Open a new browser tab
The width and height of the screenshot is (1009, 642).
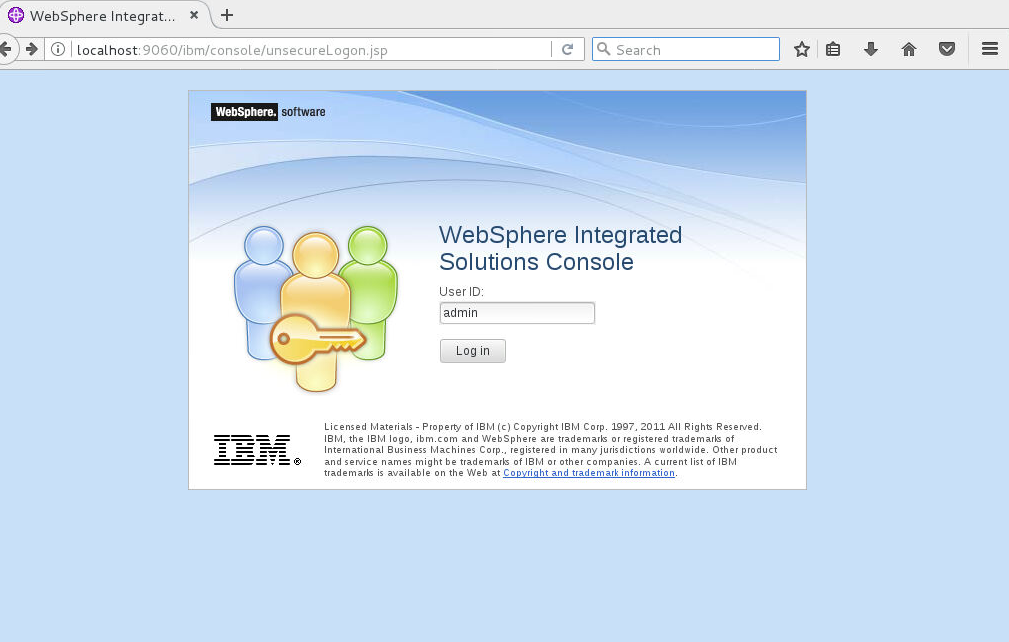(x=227, y=15)
